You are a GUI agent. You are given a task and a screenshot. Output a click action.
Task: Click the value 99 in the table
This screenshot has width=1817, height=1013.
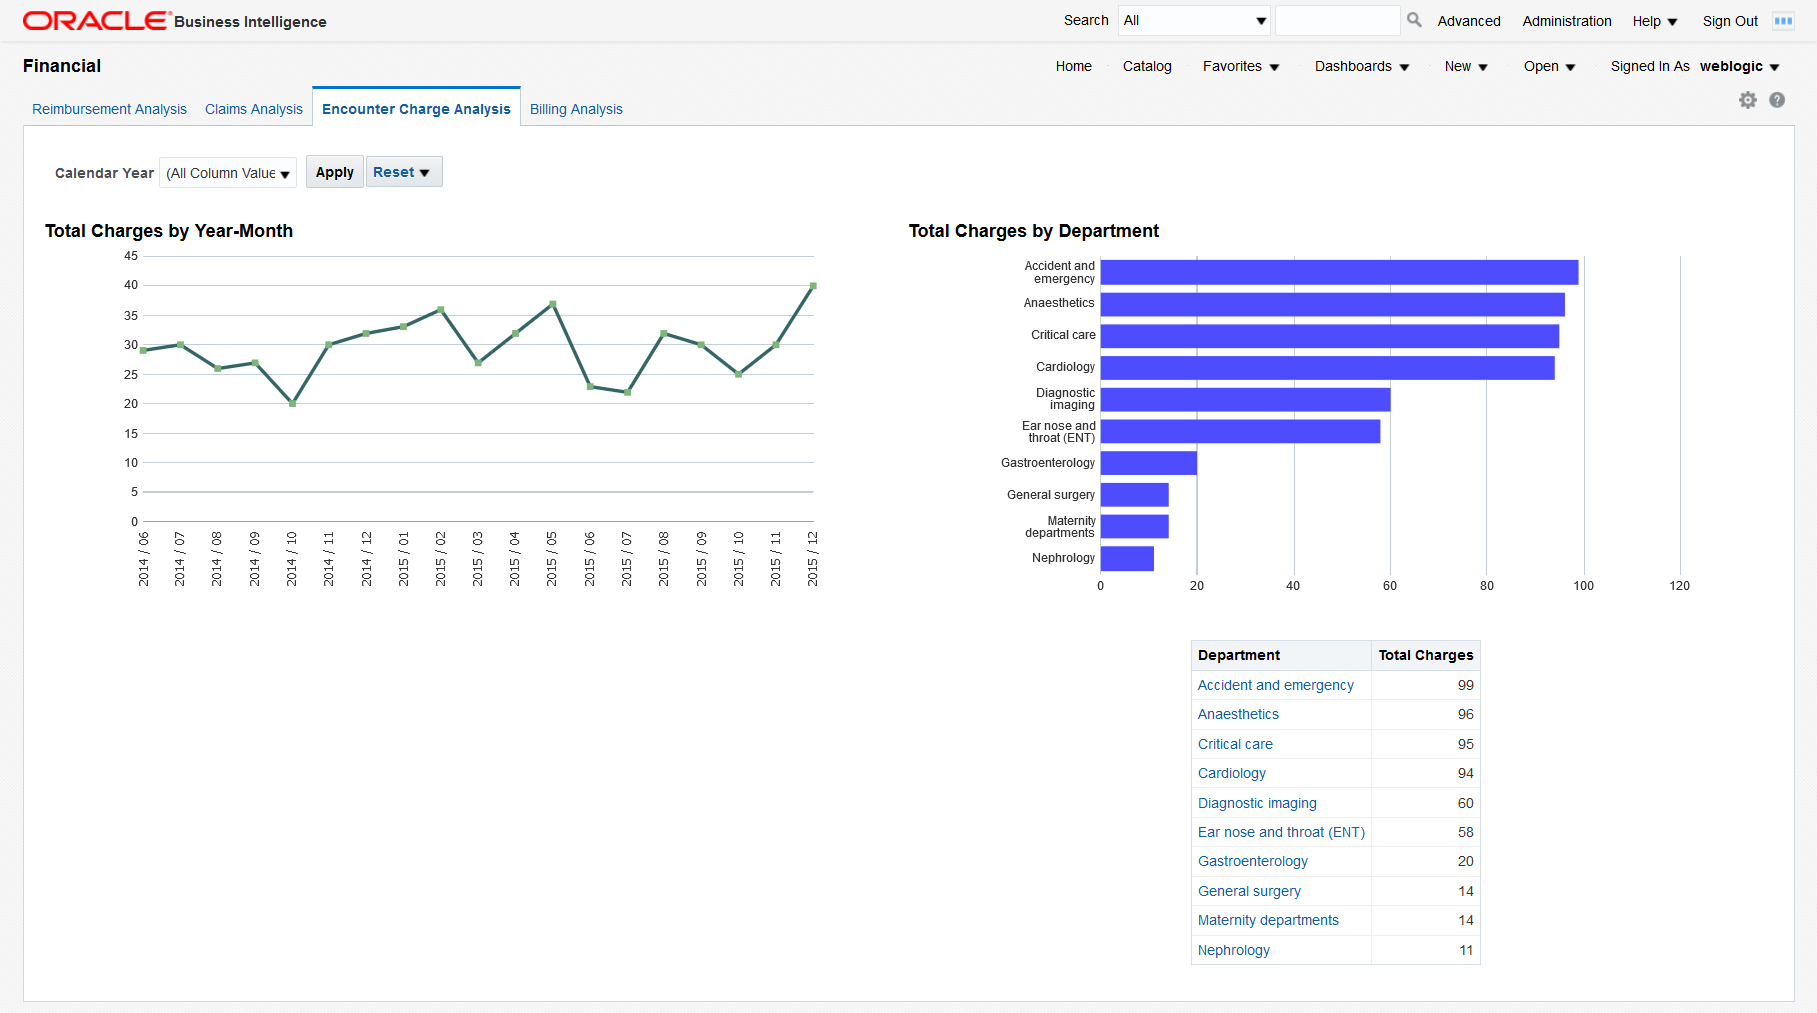(1465, 685)
